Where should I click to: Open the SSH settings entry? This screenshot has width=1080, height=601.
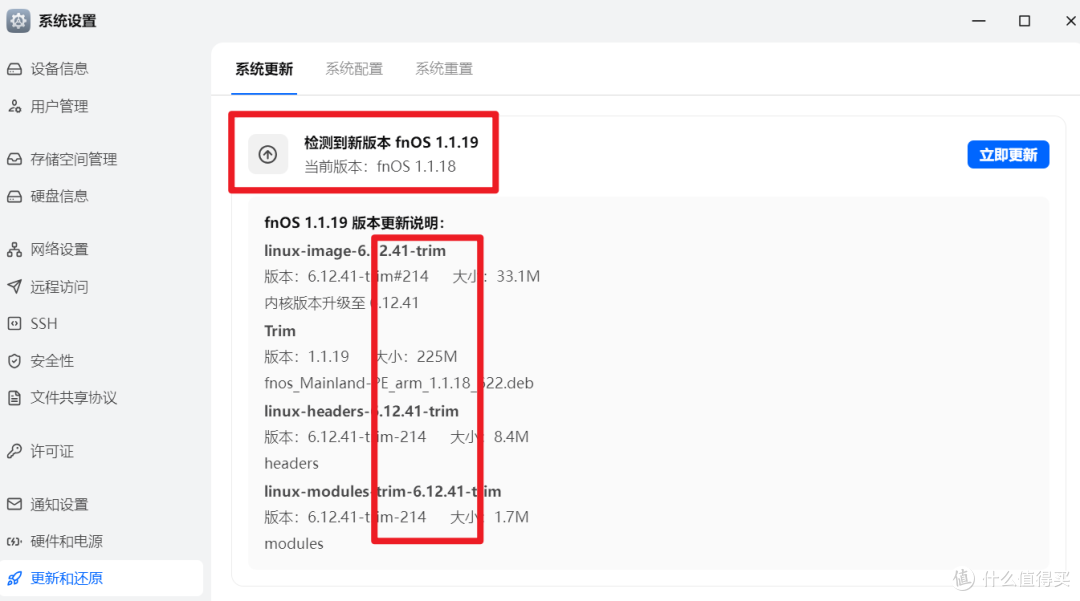coord(43,324)
